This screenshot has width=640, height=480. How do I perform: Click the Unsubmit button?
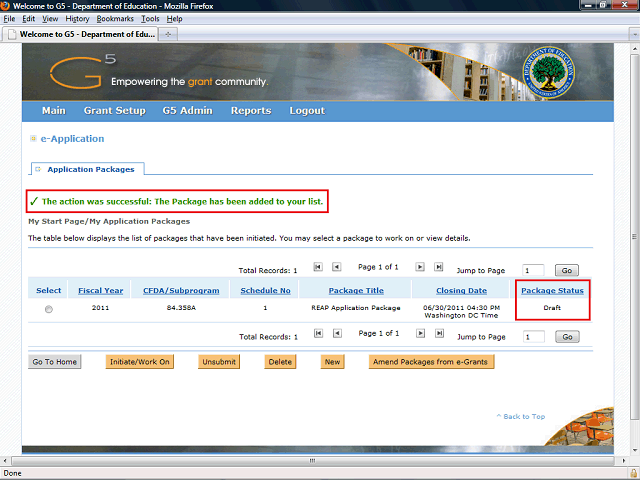[x=219, y=362]
